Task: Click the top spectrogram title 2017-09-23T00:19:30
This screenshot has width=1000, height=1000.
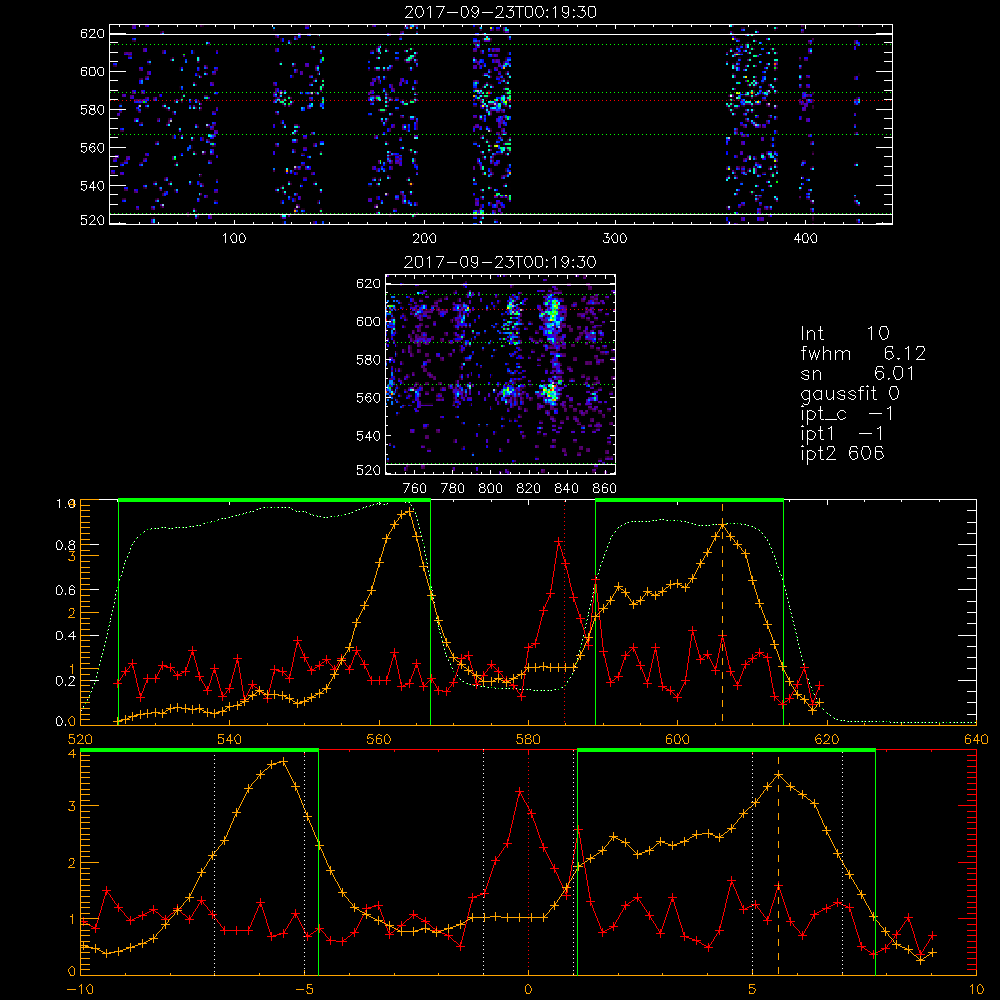Action: [500, 12]
